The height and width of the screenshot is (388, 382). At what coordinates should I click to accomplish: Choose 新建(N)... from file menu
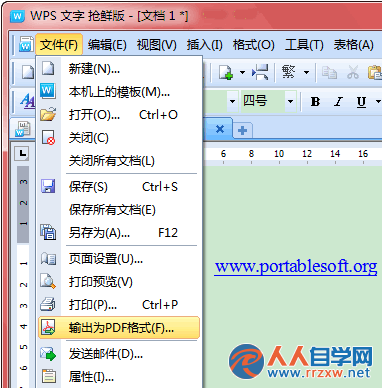click(x=119, y=69)
